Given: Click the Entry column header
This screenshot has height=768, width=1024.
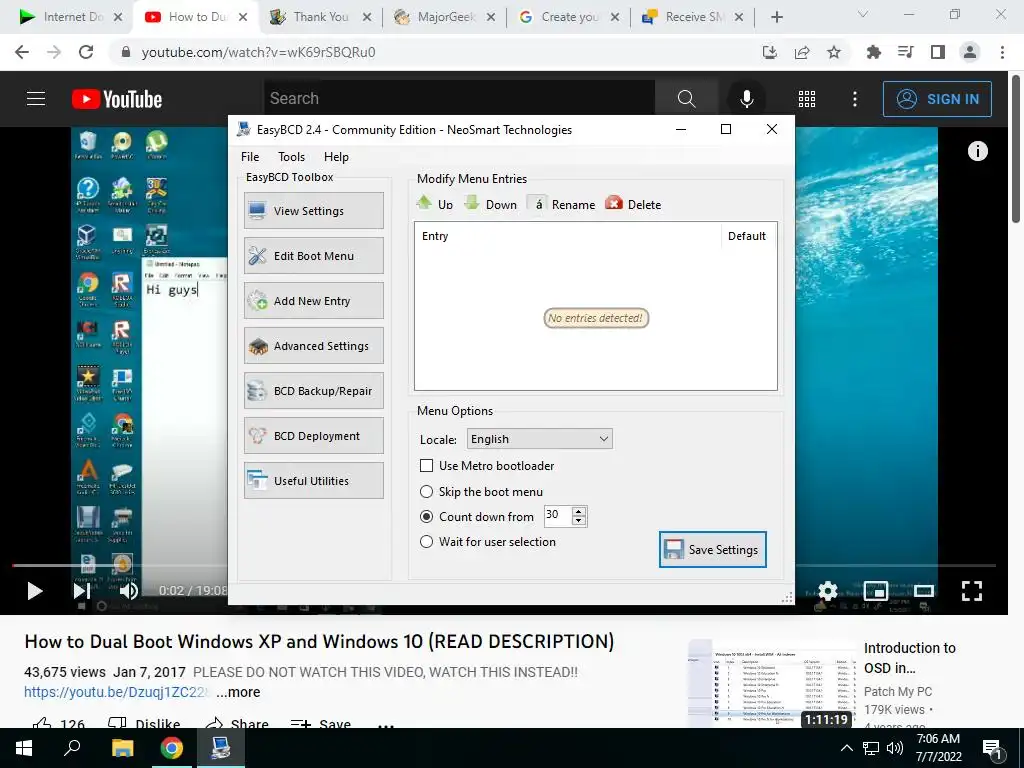Looking at the screenshot, I should (568, 236).
